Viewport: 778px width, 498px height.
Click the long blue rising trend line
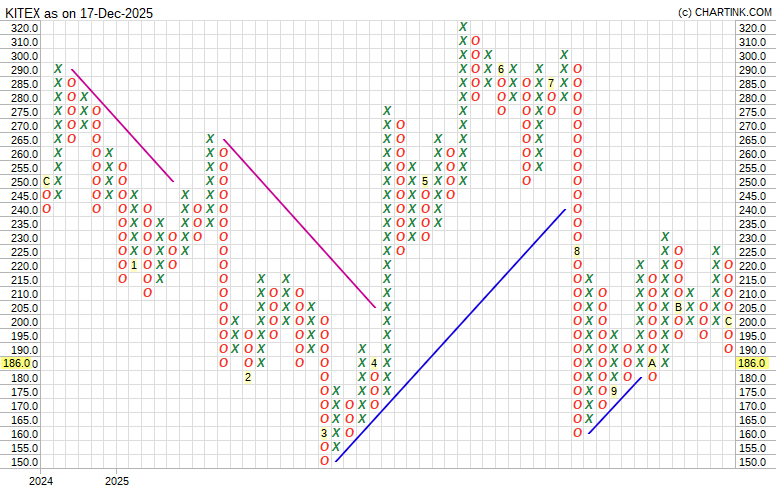pos(450,335)
